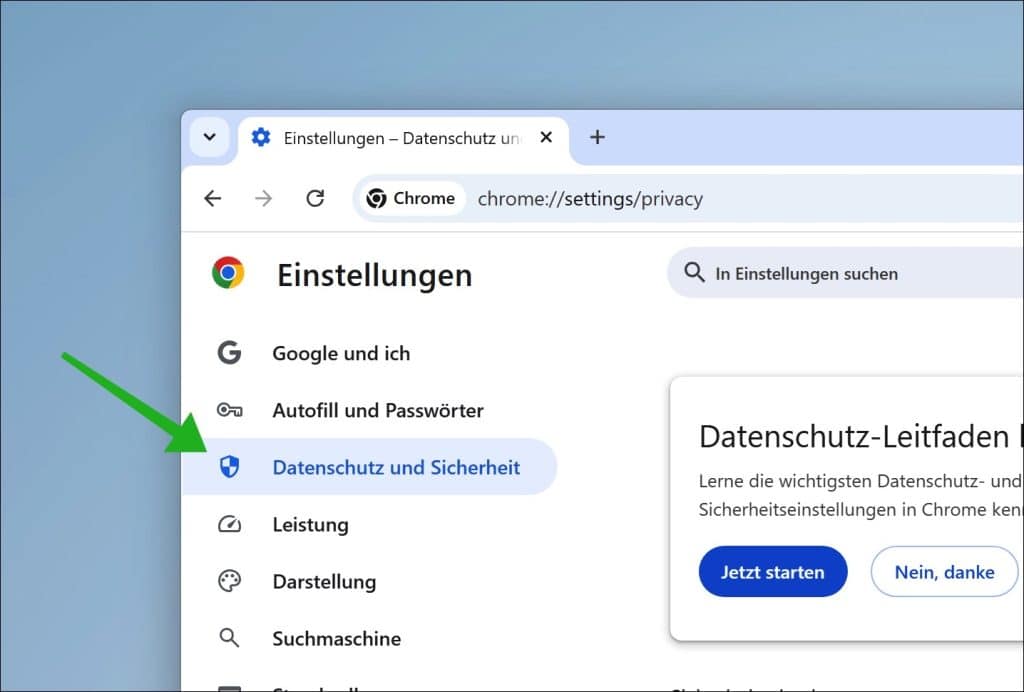Open Darstellung via the palette icon

click(x=229, y=581)
